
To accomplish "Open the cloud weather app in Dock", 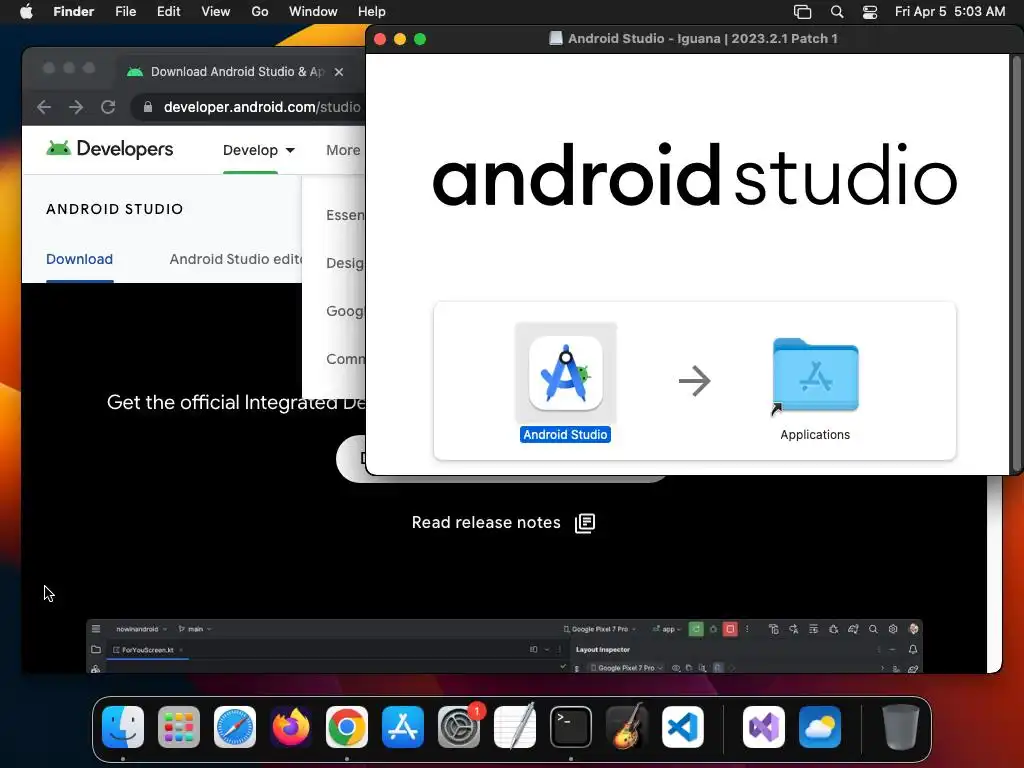I will 820,727.
